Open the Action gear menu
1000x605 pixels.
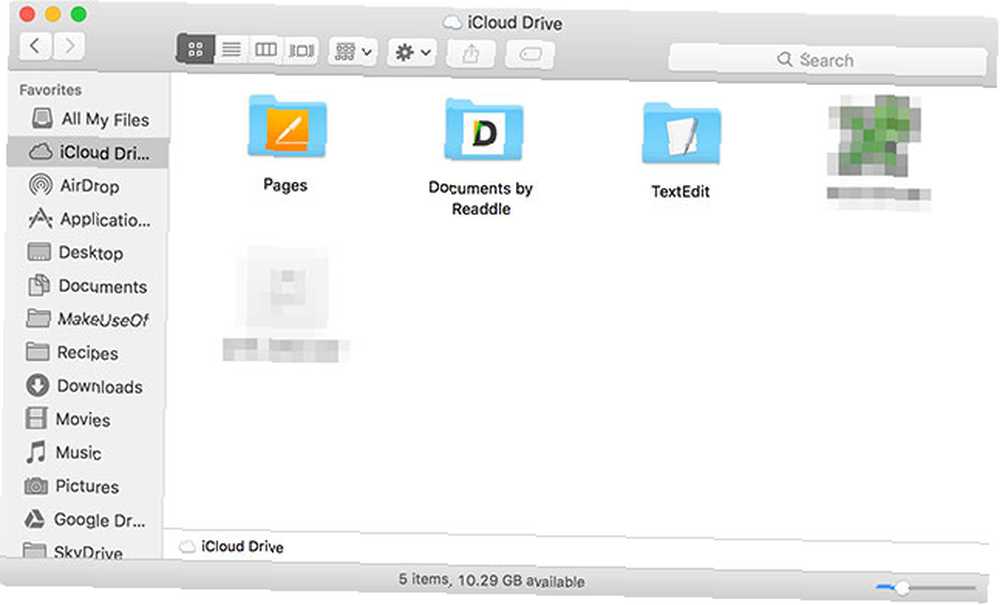(x=412, y=52)
